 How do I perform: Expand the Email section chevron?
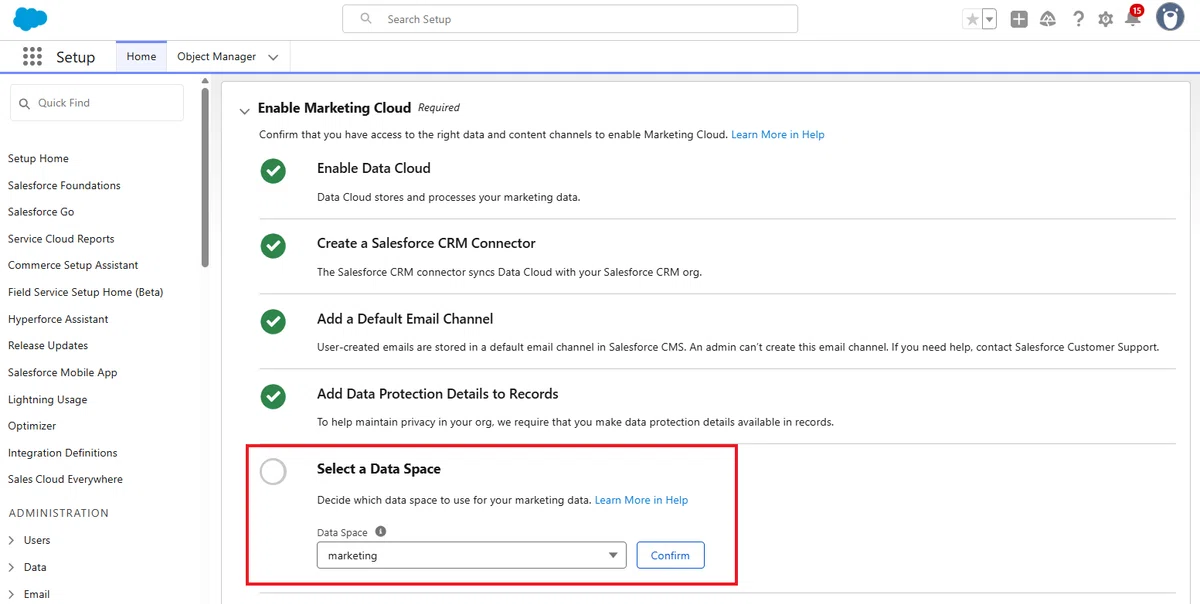click(12, 594)
